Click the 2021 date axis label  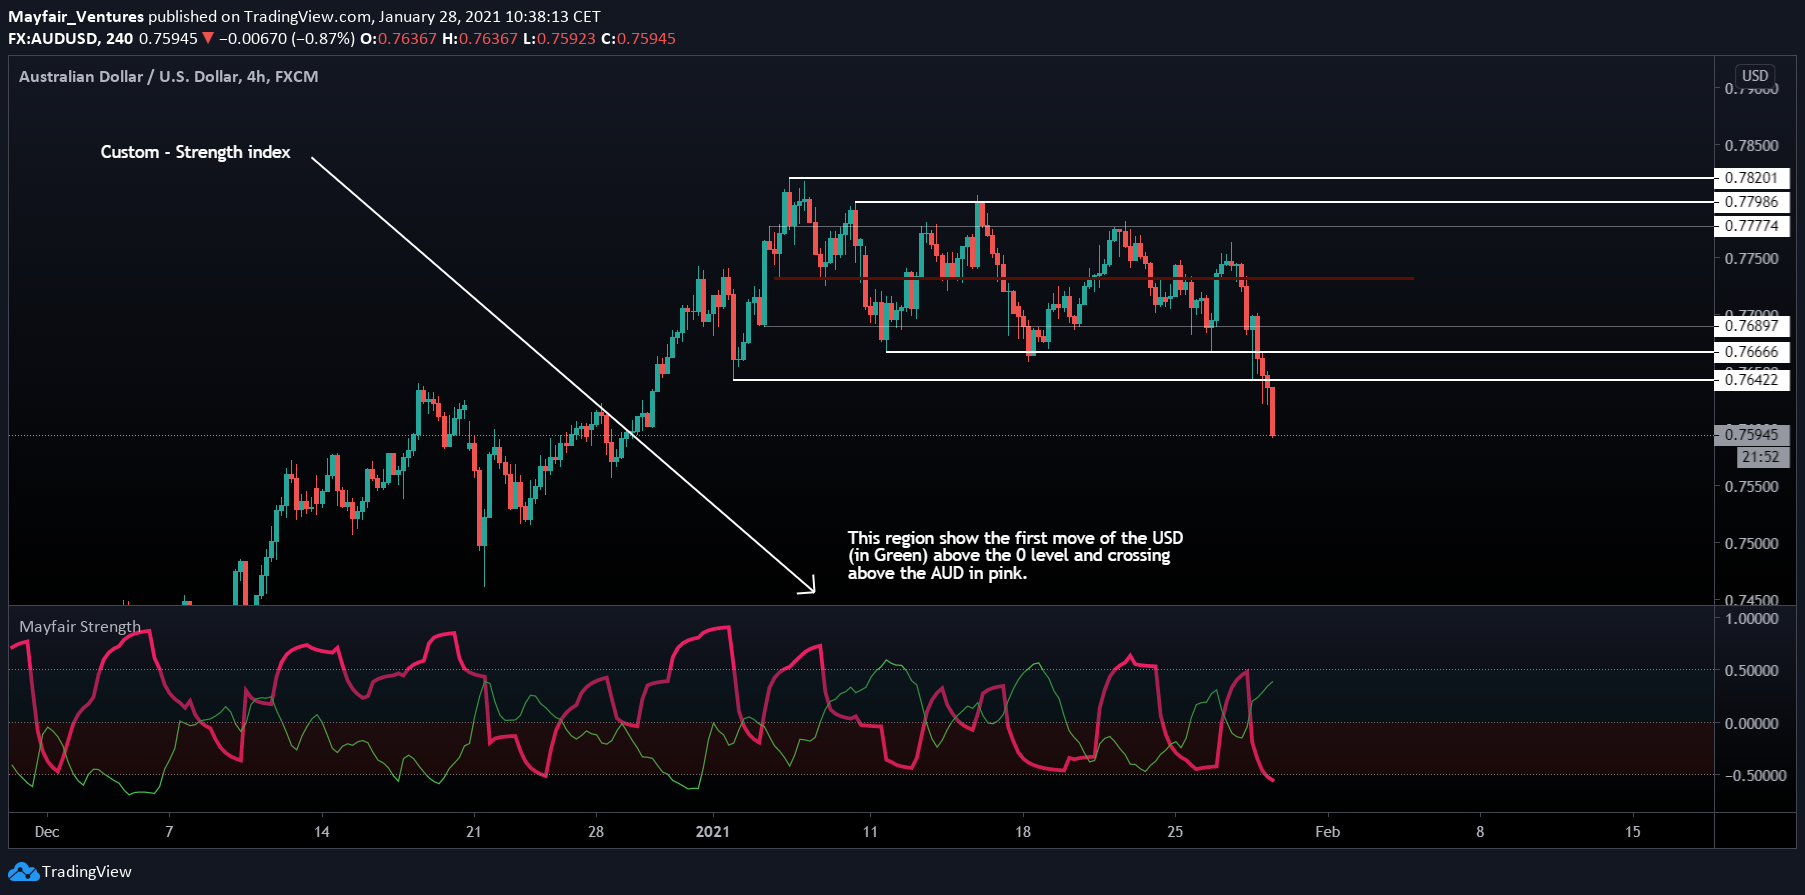713,832
